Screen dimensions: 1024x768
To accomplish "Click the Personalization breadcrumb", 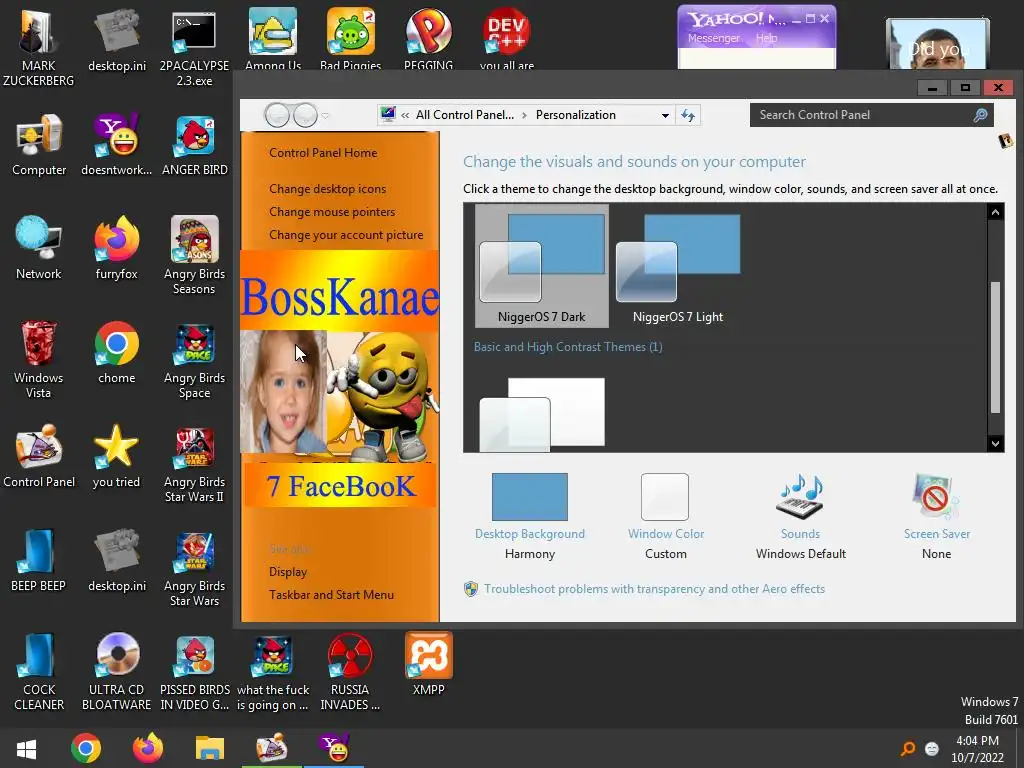I will pos(575,115).
